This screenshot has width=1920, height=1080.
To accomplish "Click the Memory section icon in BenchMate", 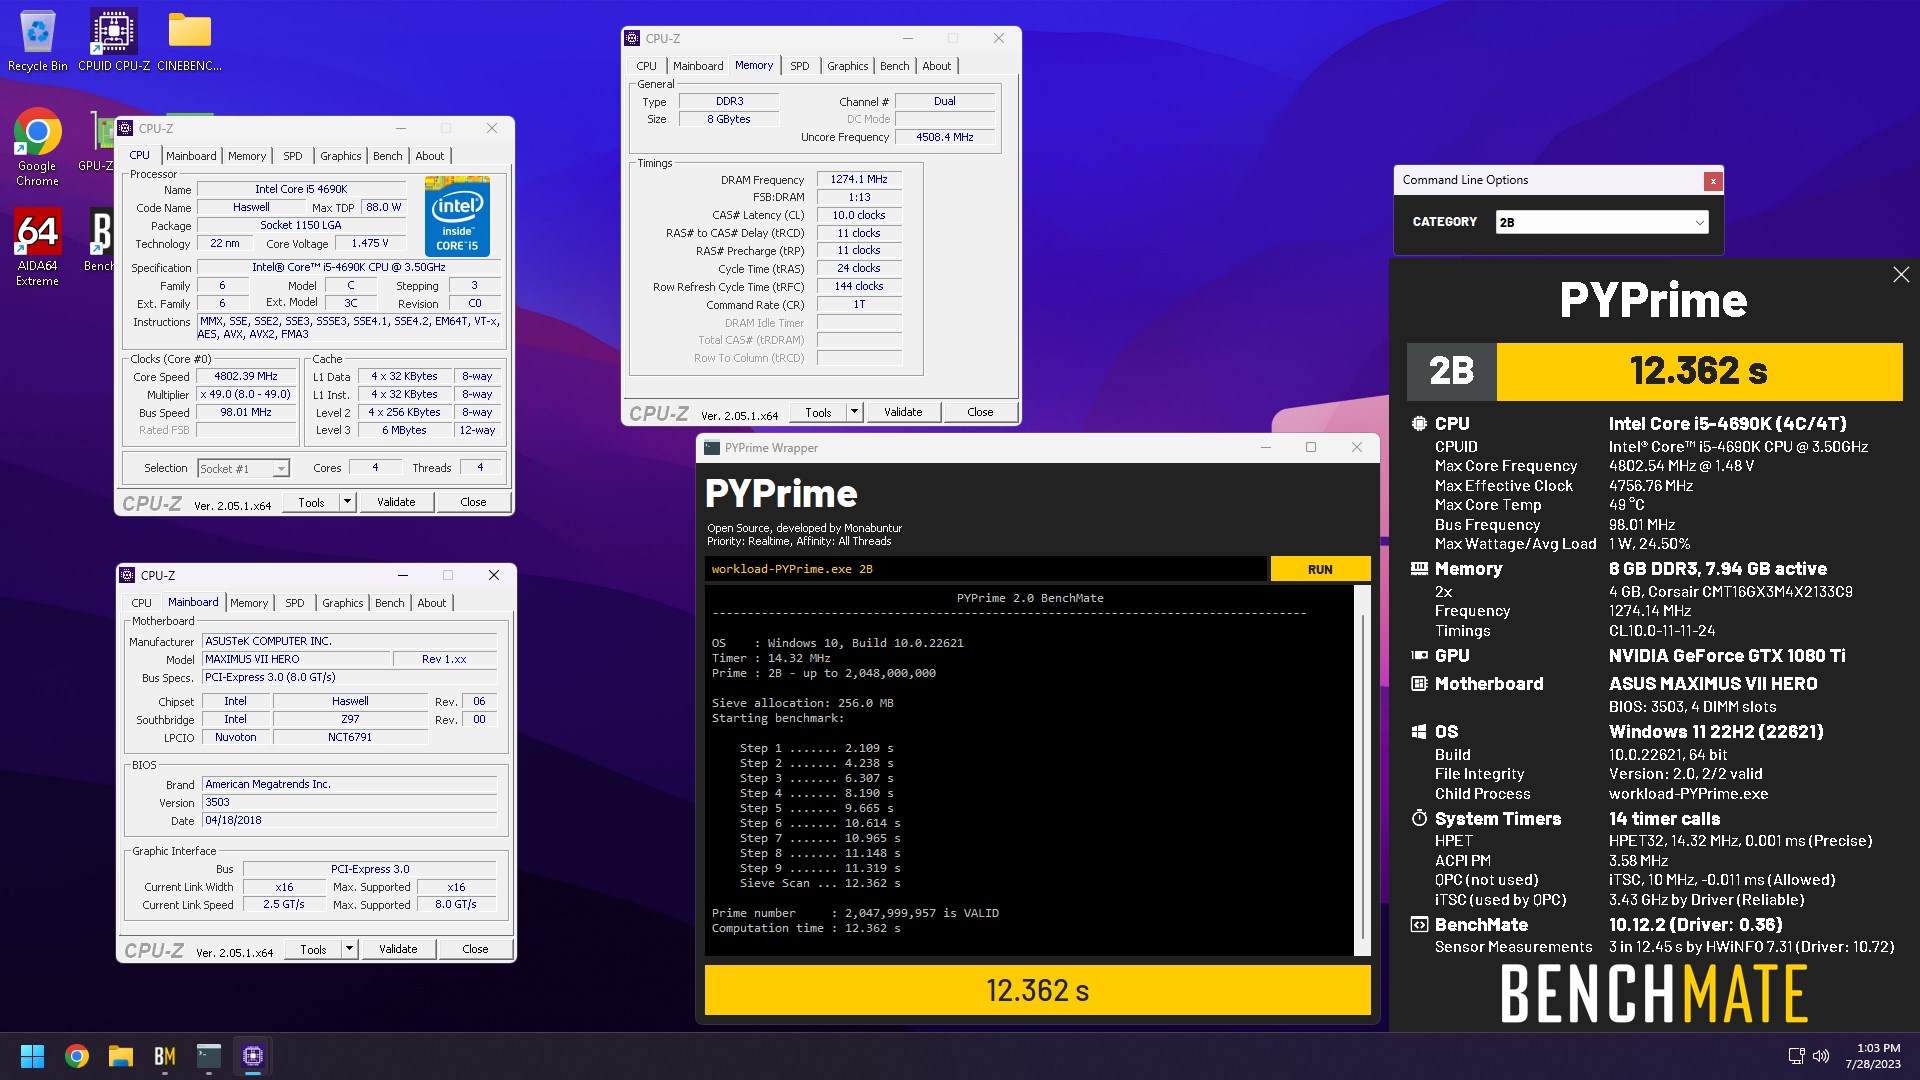I will (x=1419, y=569).
